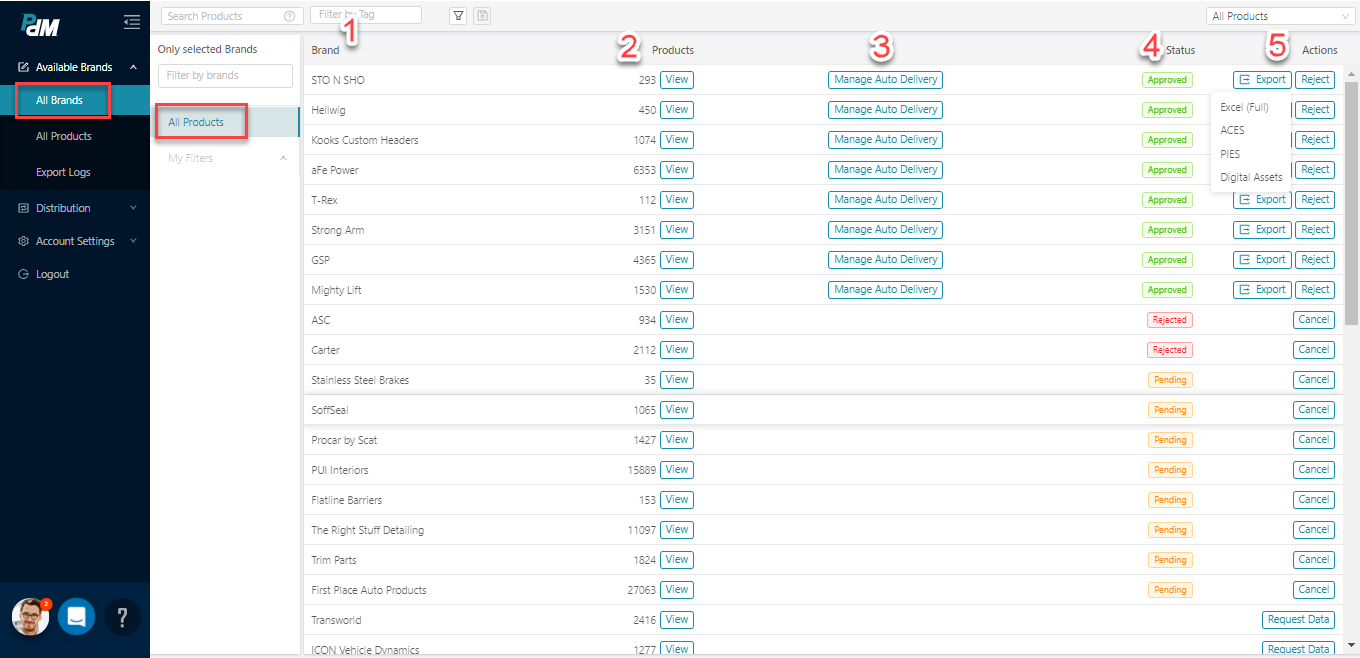Click the help icon inside Search Products
Viewport: 1360px width, 658px height.
[290, 16]
